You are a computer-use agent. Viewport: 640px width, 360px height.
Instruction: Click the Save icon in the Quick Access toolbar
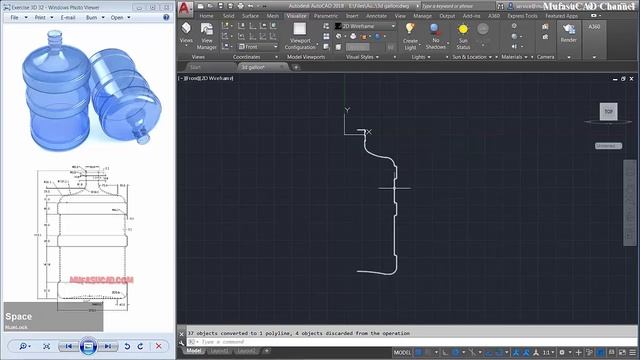pos(220,6)
